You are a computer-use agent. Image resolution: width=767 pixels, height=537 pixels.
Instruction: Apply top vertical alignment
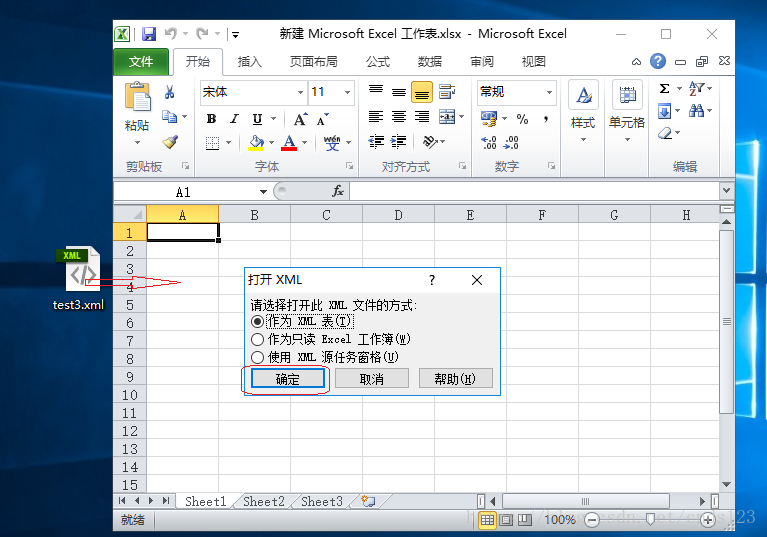tap(376, 90)
